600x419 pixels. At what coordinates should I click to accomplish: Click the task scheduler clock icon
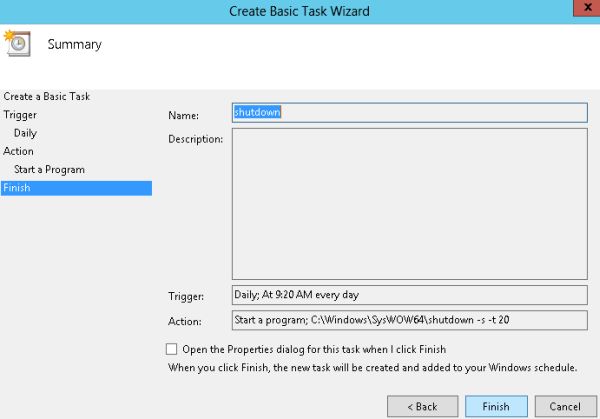pyautogui.click(x=18, y=45)
